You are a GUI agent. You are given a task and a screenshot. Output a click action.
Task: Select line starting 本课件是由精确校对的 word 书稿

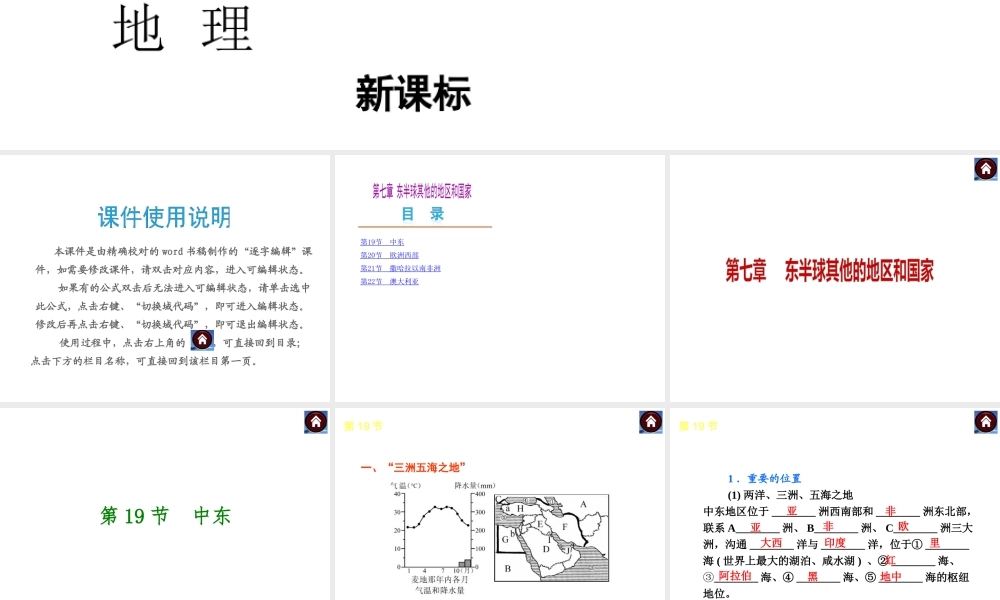183,251
